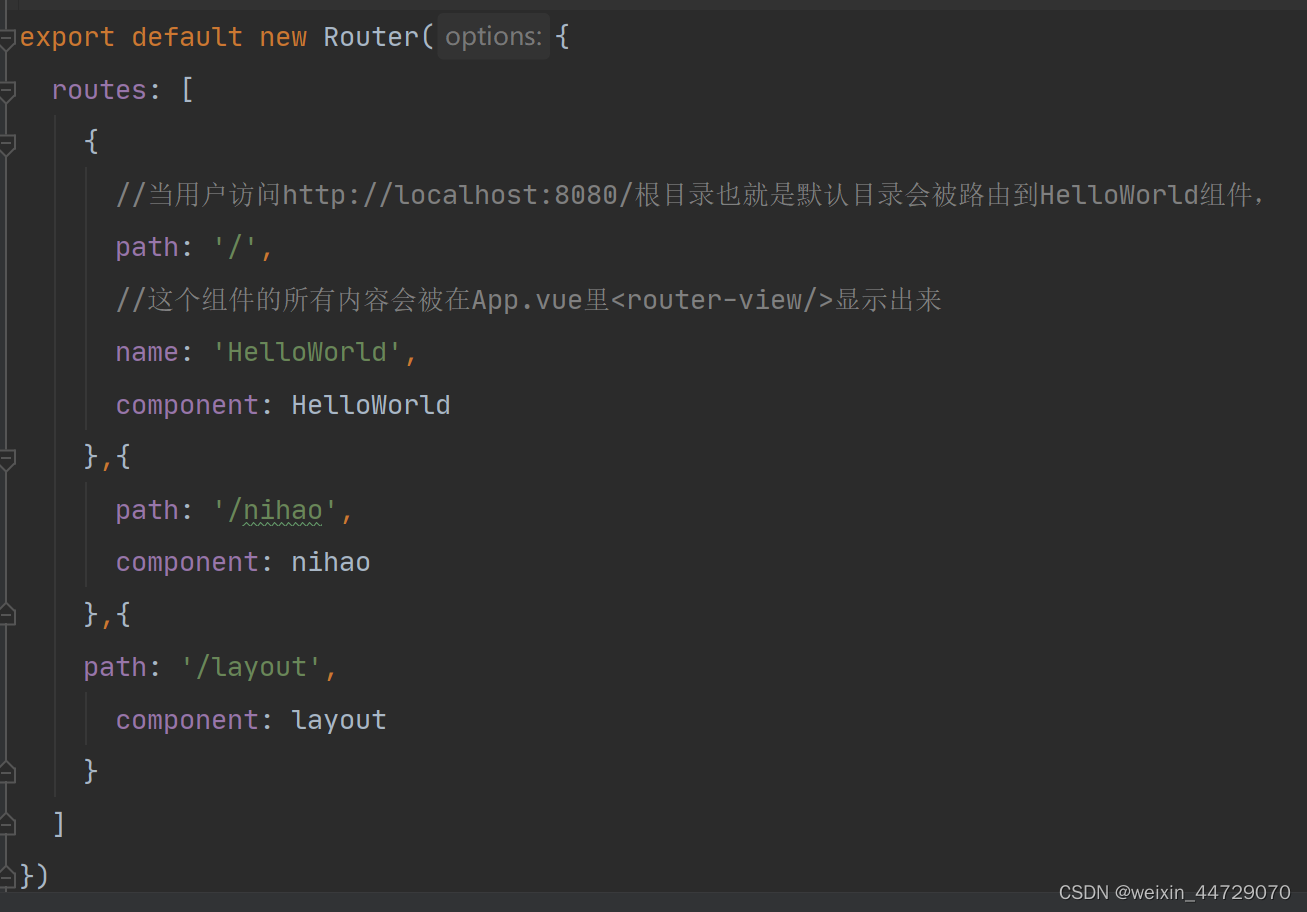This screenshot has width=1307, height=912.
Task: Click fold end marker after component: layout
Action: [7, 772]
